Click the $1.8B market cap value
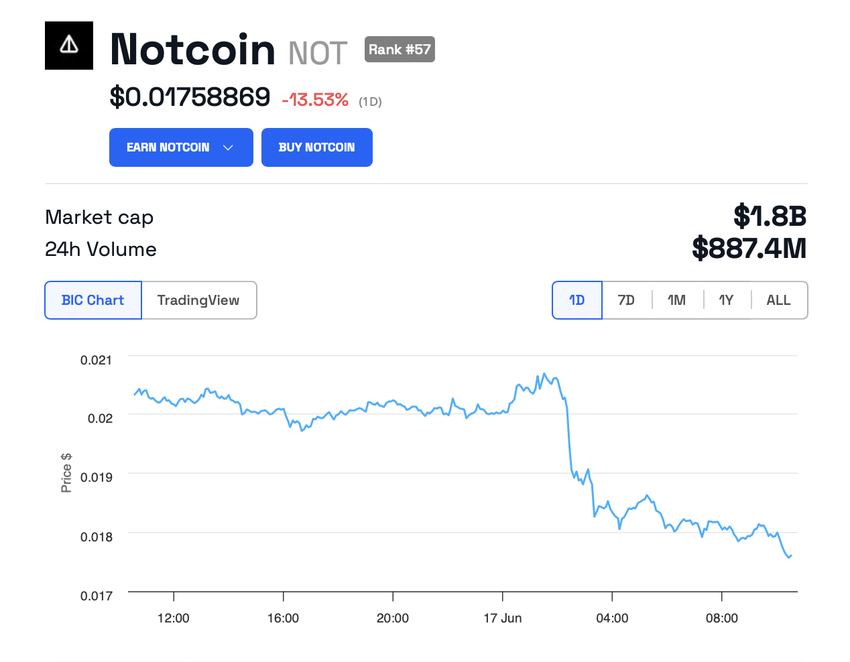Image resolution: width=850 pixels, height=662 pixels. 769,216
